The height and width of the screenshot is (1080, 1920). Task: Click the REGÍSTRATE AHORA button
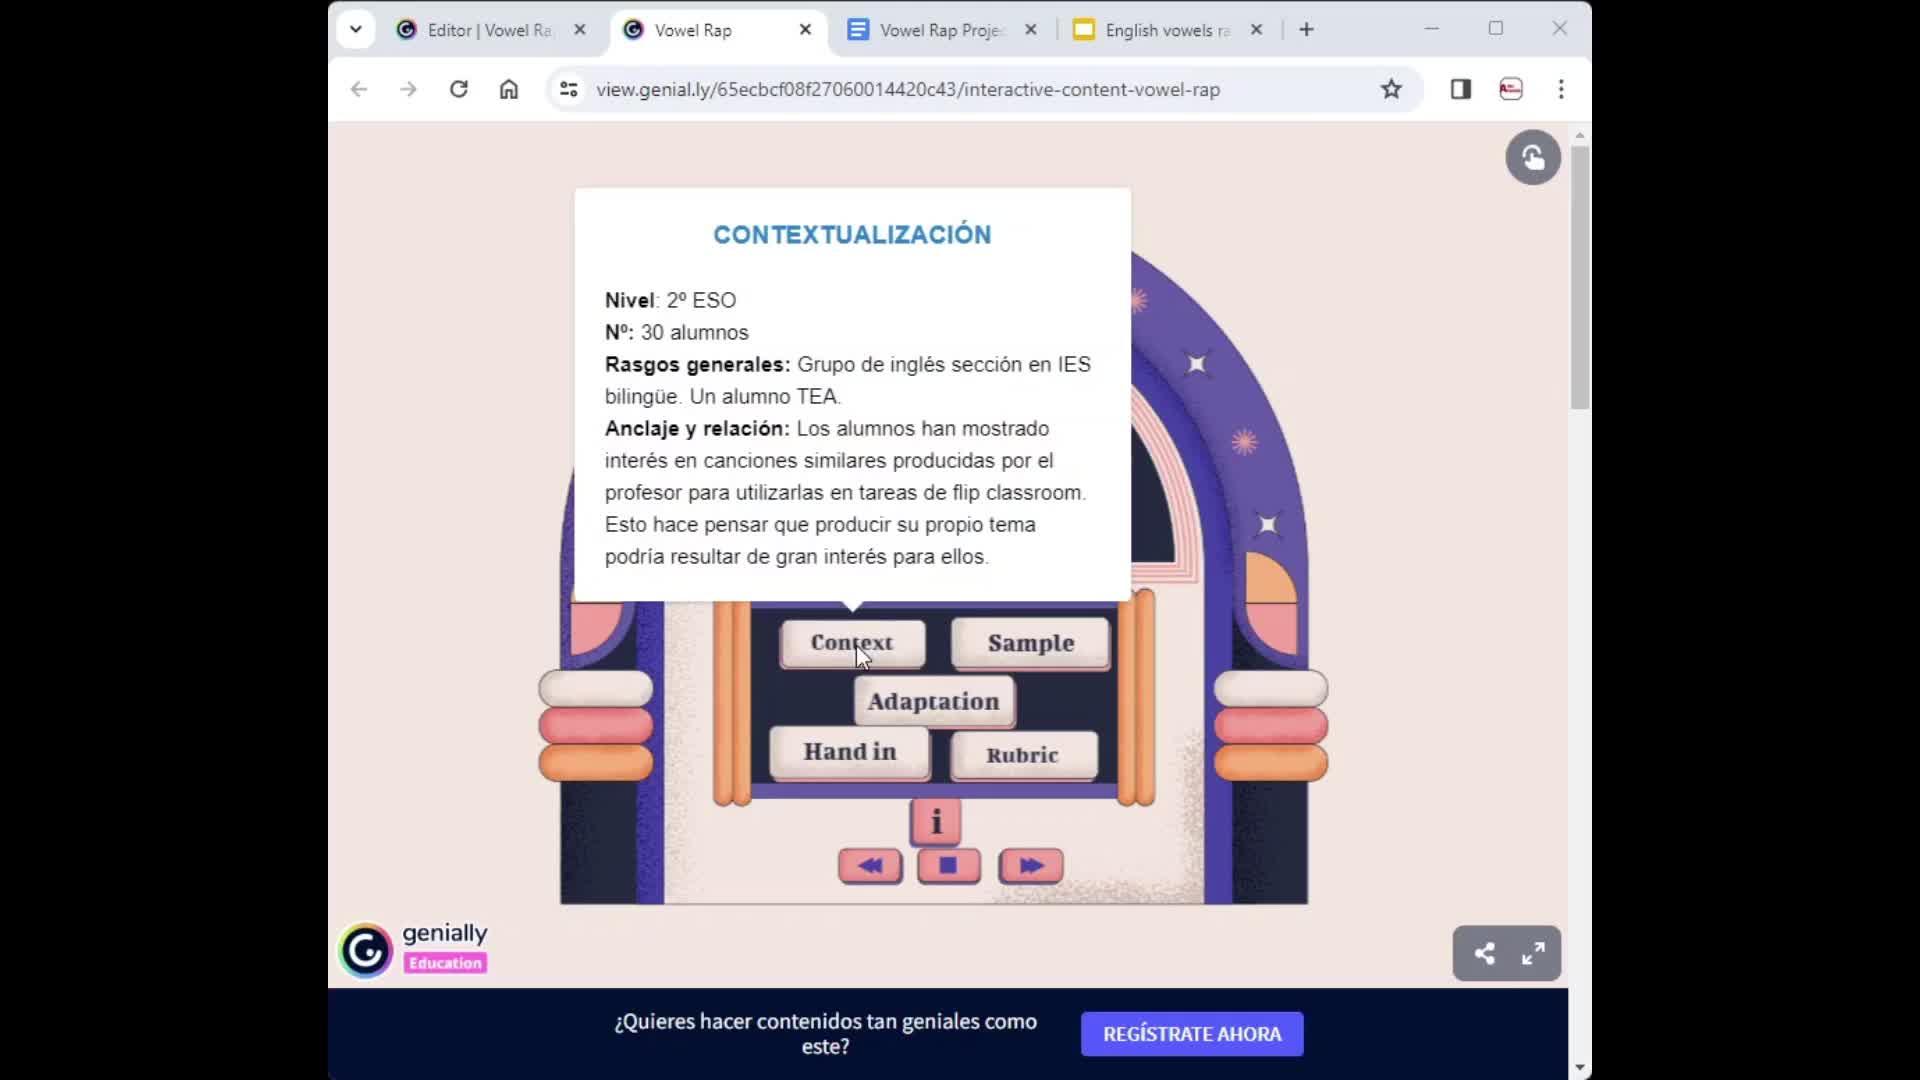pyautogui.click(x=1191, y=1034)
